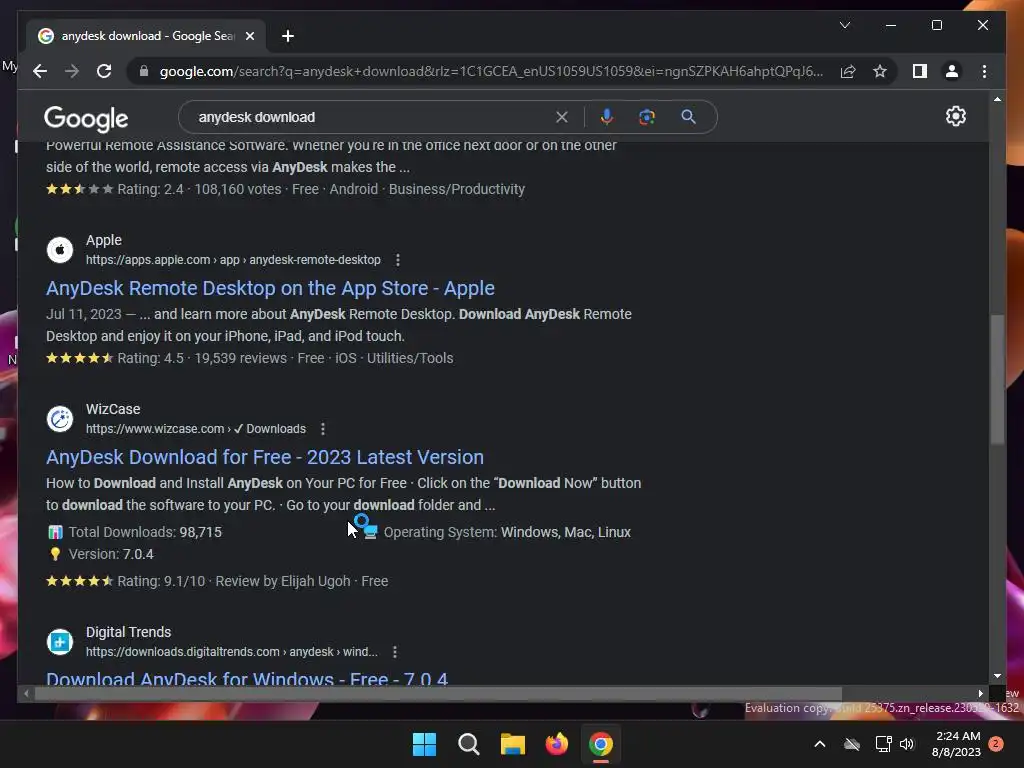
Task: Click Total Downloads: 98,715 text
Action: (x=145, y=532)
